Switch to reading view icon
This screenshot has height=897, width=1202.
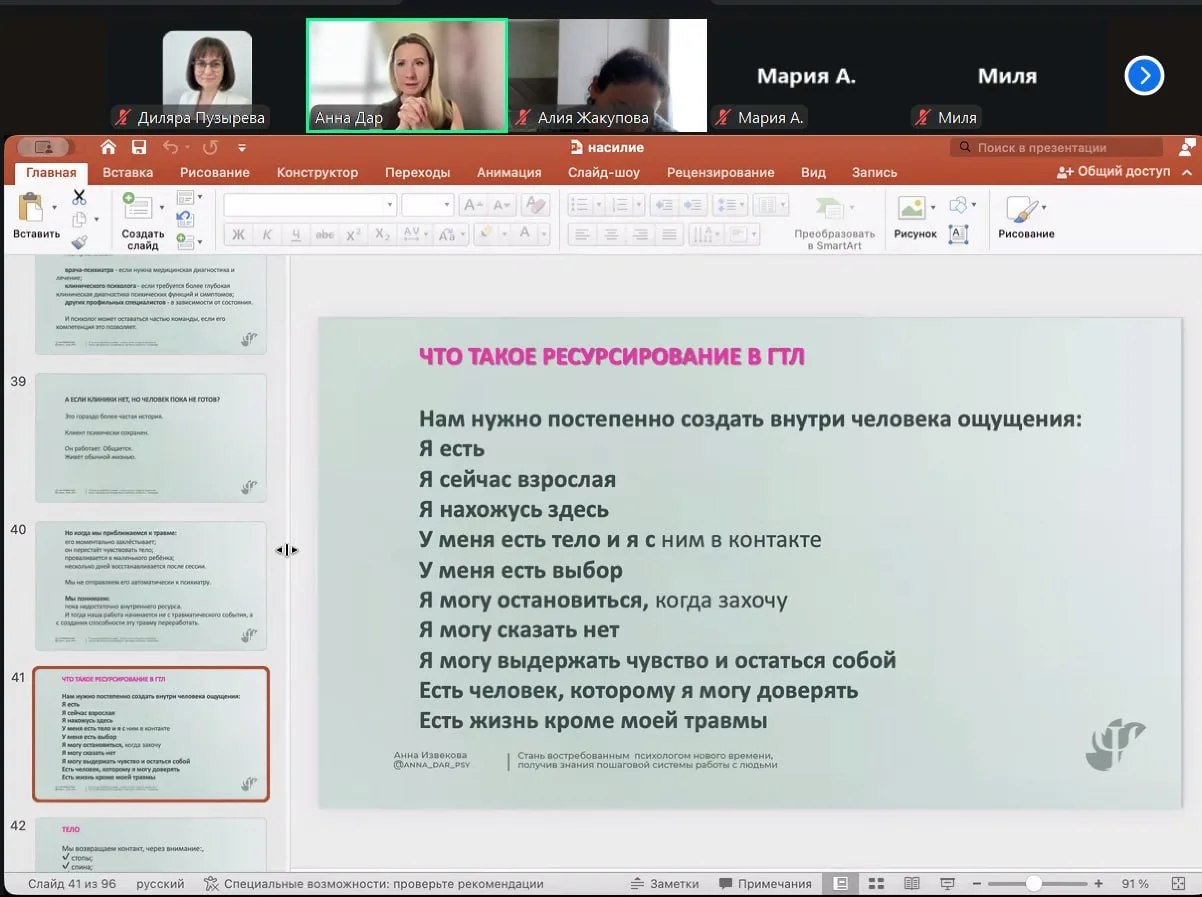coord(911,884)
